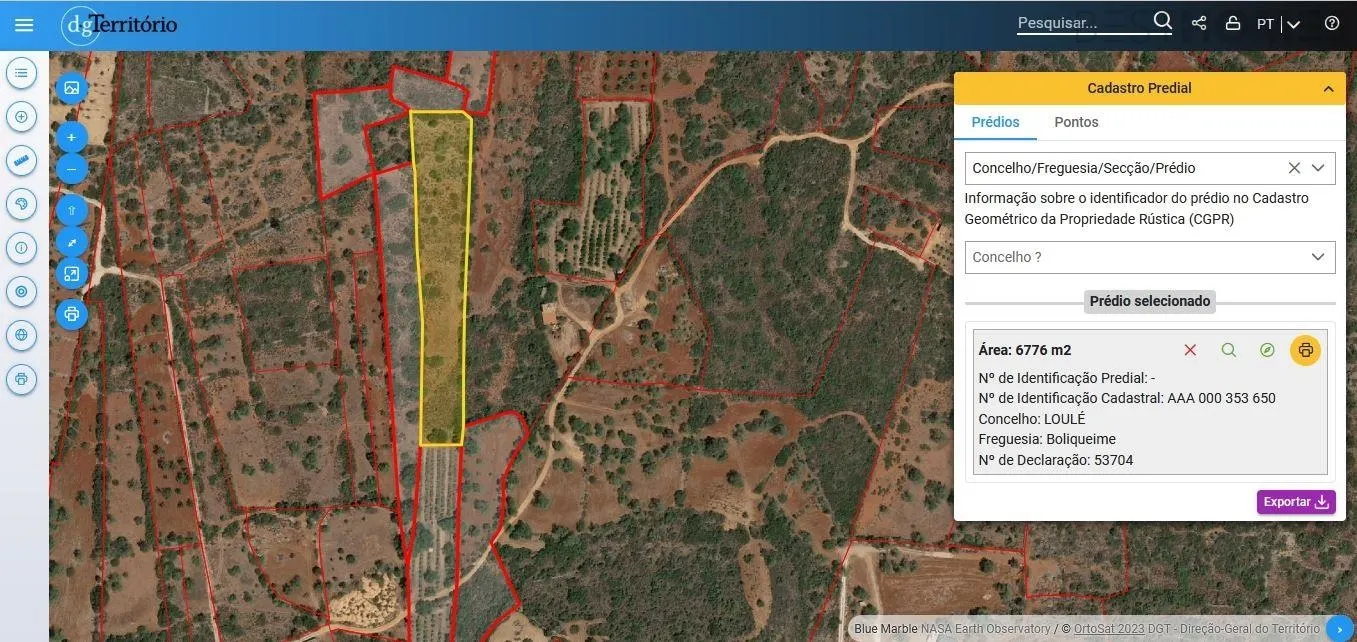
Task: Open the help question mark icon
Action: (1331, 24)
